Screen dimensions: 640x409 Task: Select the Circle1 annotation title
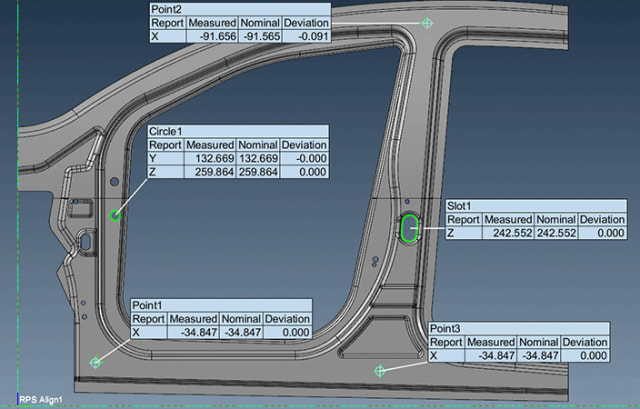click(166, 132)
